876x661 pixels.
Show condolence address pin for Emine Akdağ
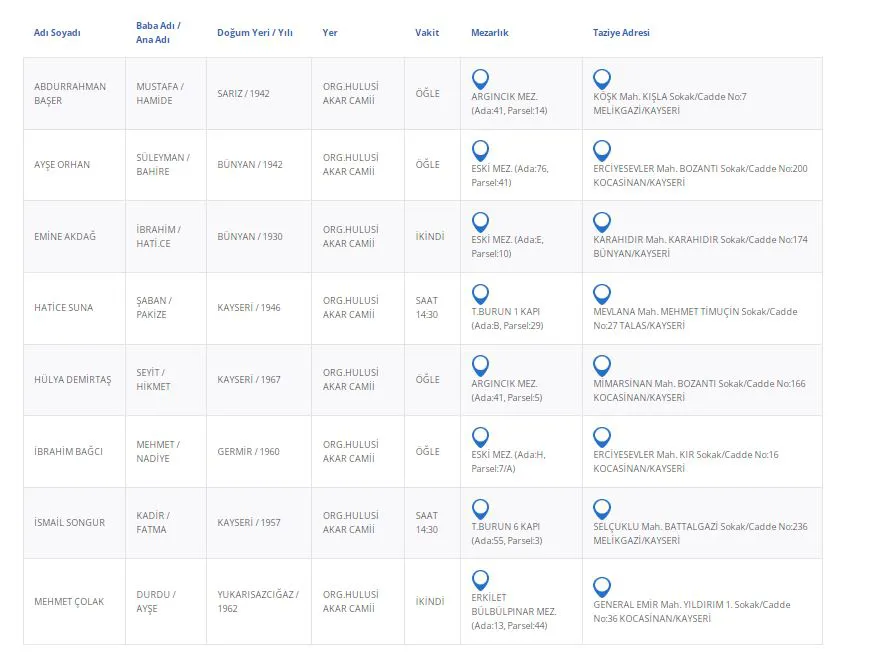[602, 222]
